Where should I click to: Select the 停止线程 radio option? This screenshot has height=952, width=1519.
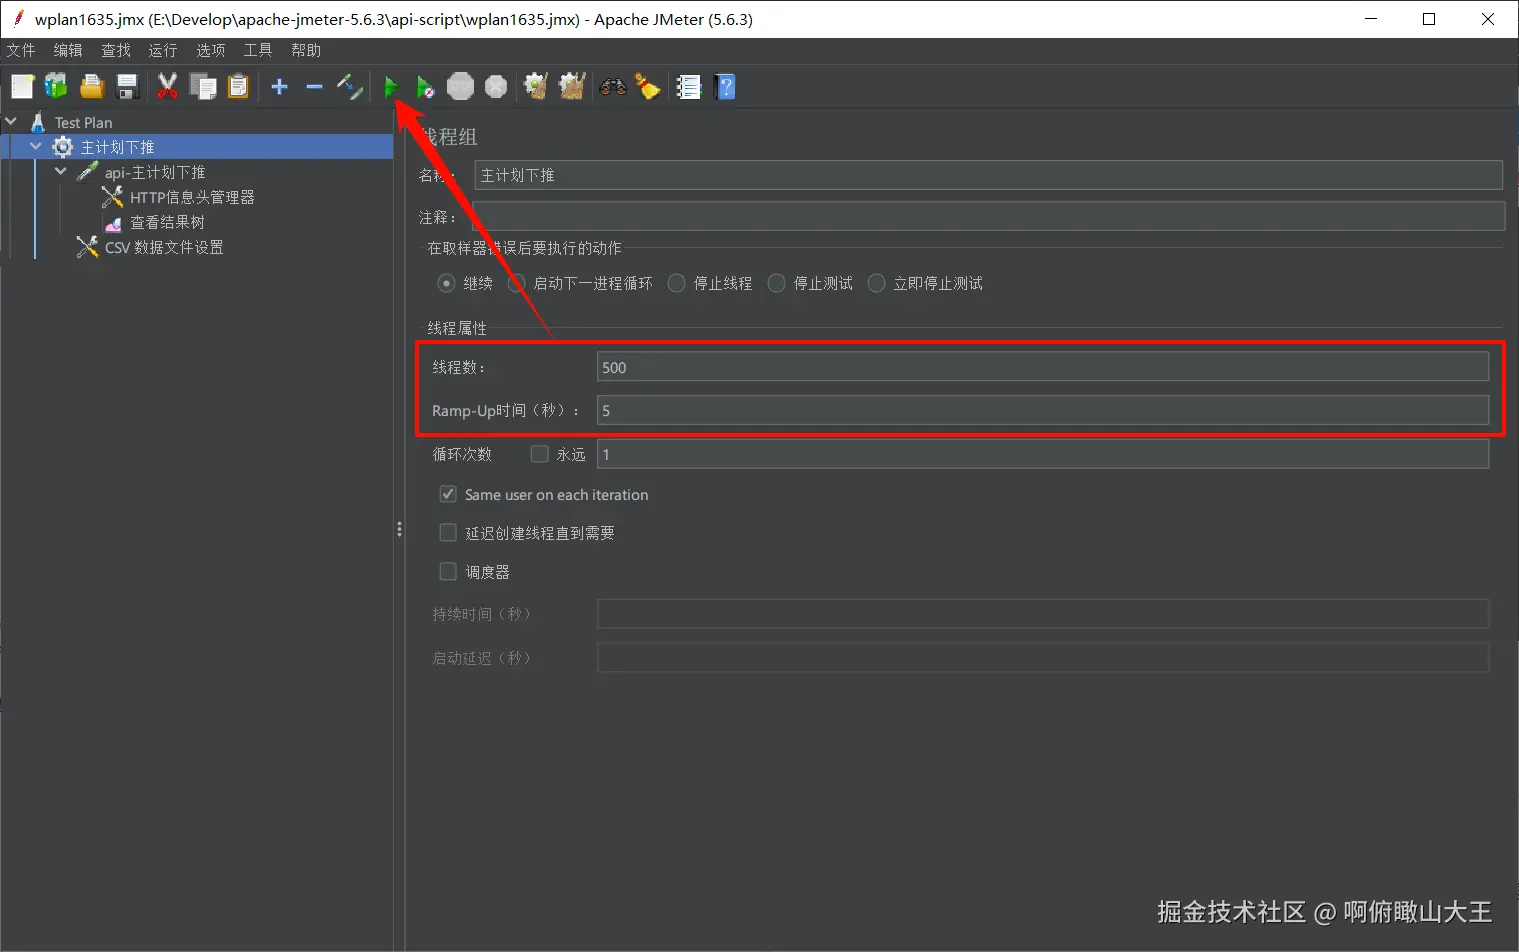[x=676, y=283]
